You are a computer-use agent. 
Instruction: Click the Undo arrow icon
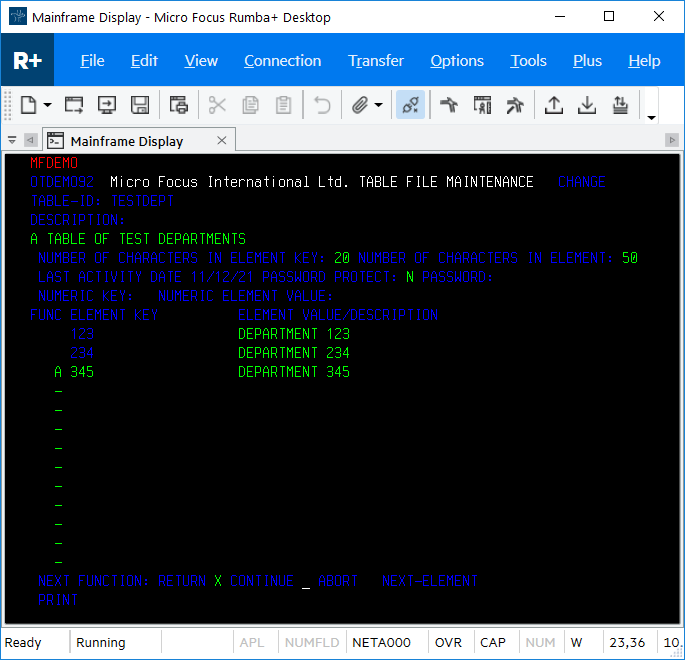pyautogui.click(x=322, y=105)
